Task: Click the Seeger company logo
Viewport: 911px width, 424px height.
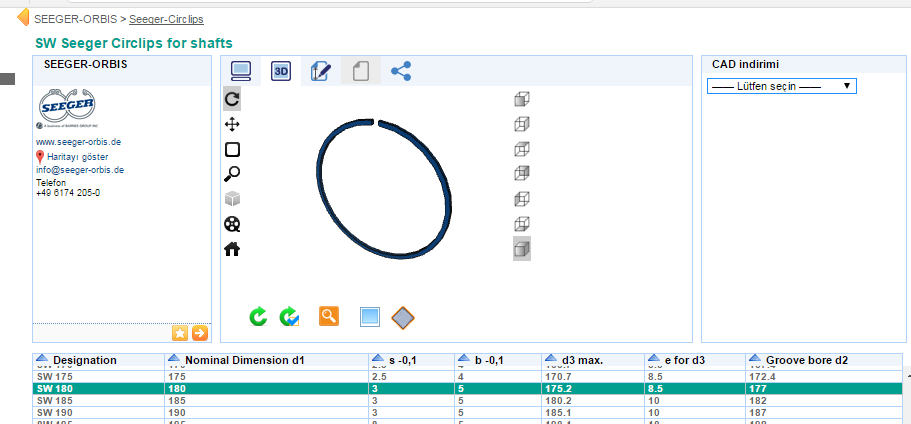Action: pos(67,108)
